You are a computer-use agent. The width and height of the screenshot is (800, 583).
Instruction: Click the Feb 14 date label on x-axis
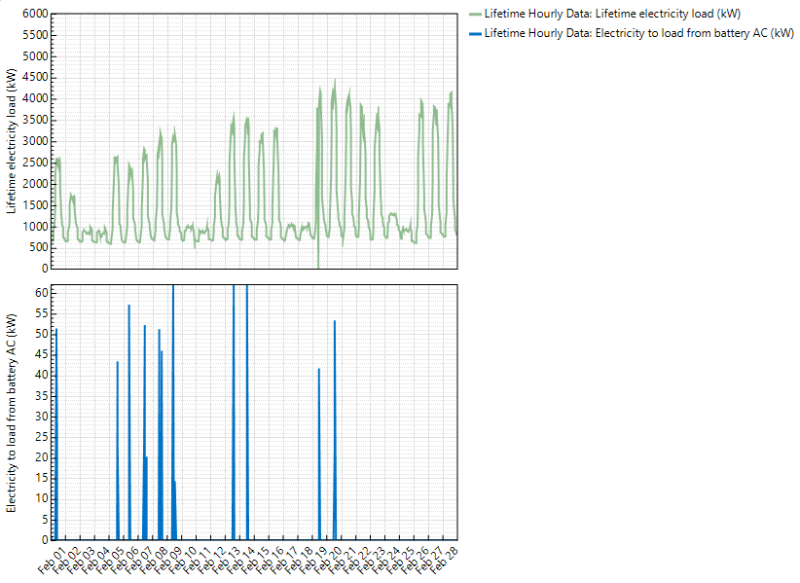coord(246,558)
